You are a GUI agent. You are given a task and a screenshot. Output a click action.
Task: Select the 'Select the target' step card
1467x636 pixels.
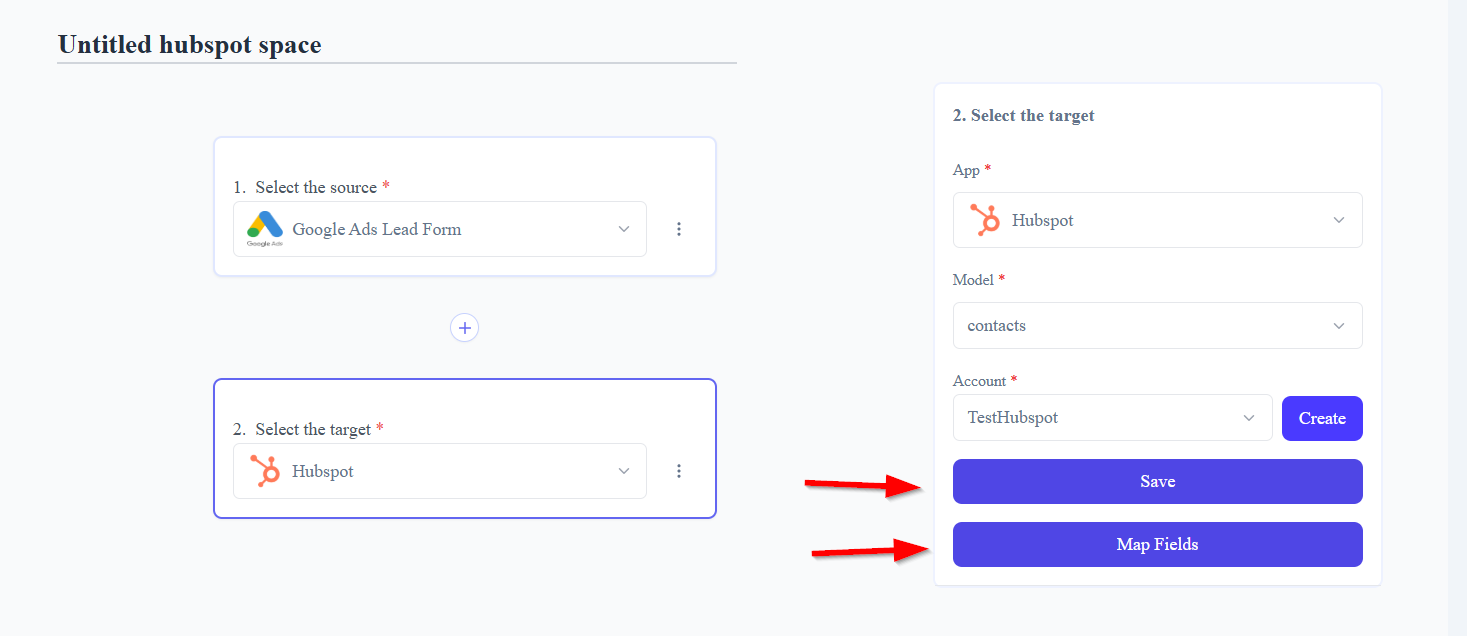tap(465, 448)
